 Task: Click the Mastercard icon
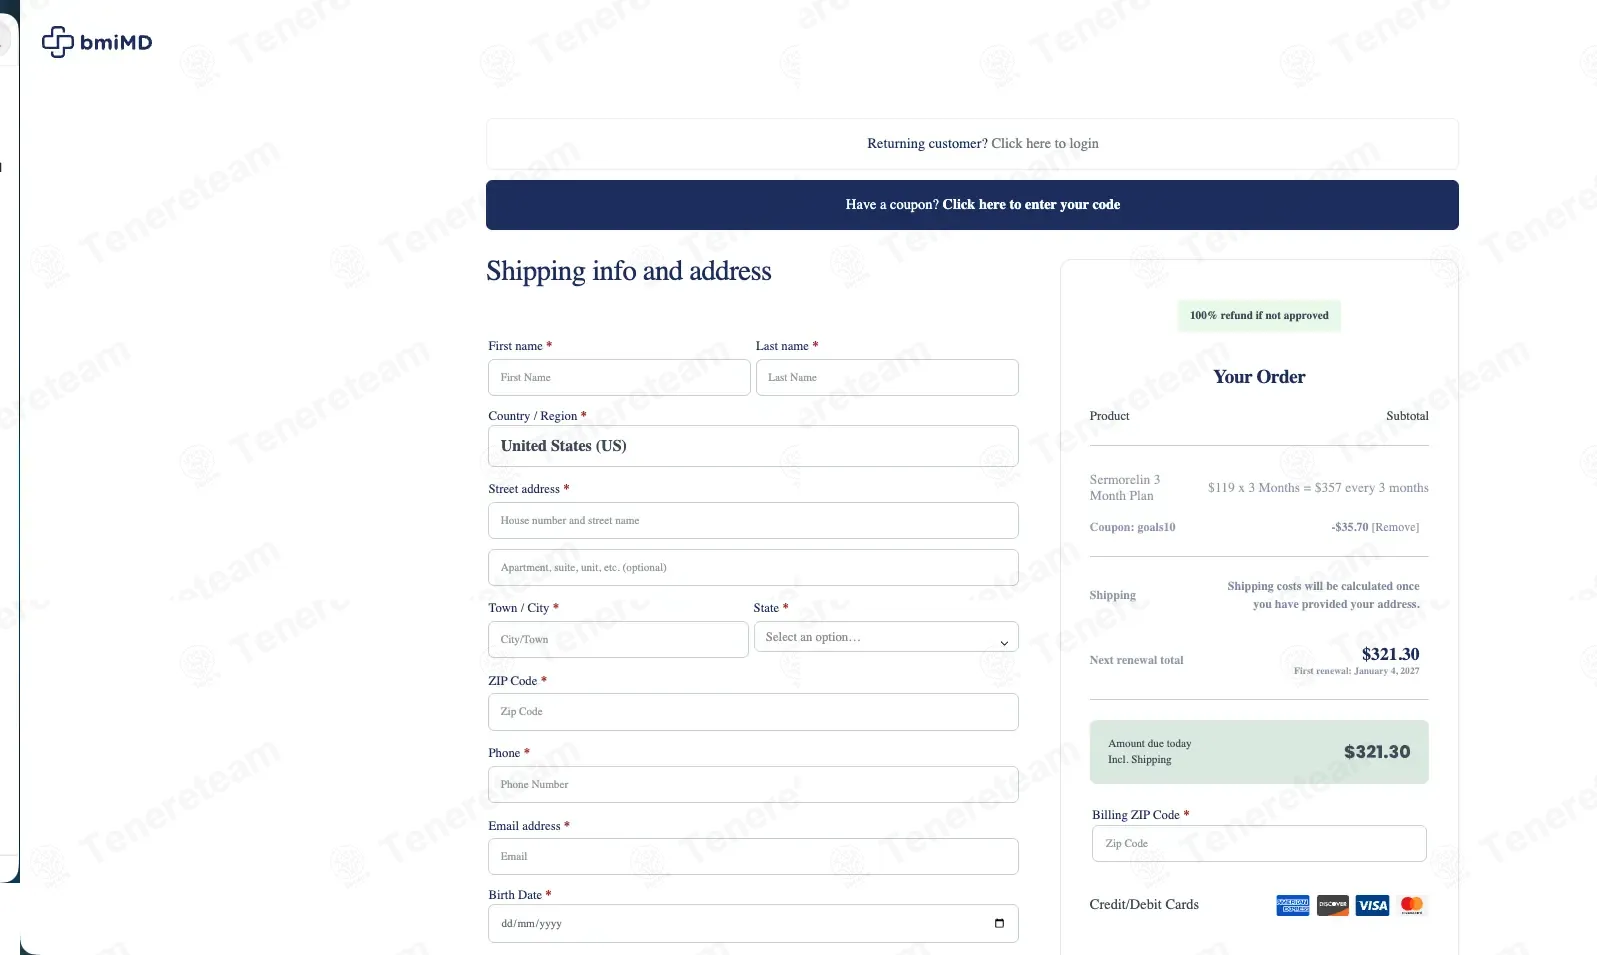click(1412, 905)
